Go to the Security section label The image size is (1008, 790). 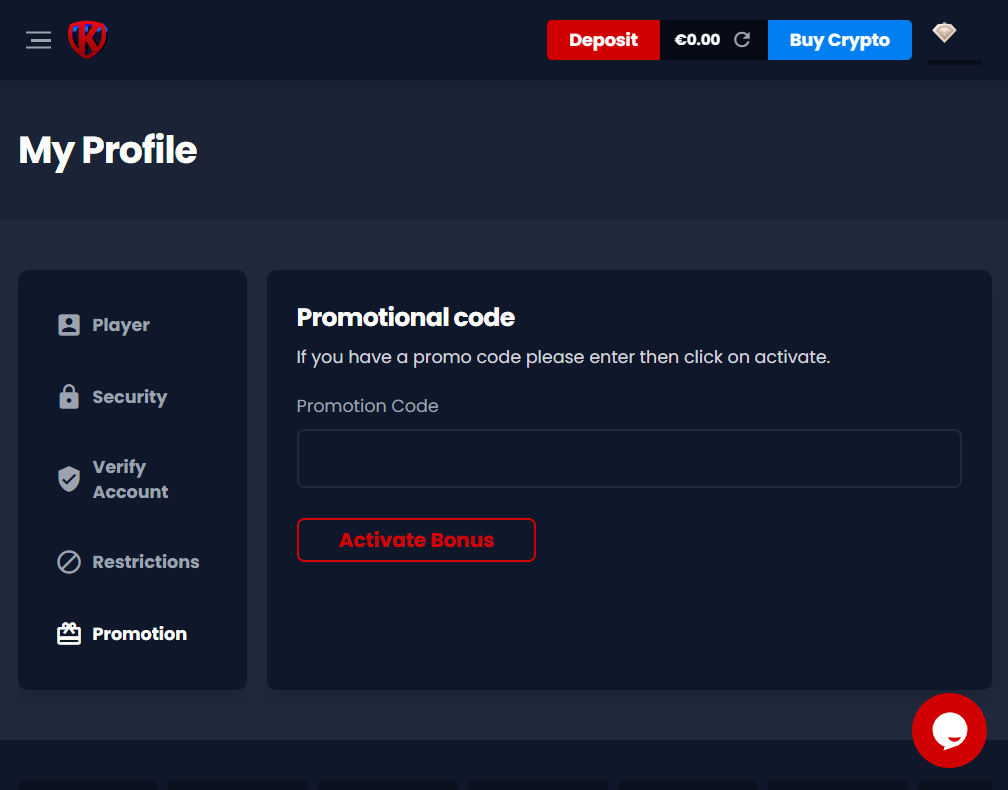tap(130, 397)
